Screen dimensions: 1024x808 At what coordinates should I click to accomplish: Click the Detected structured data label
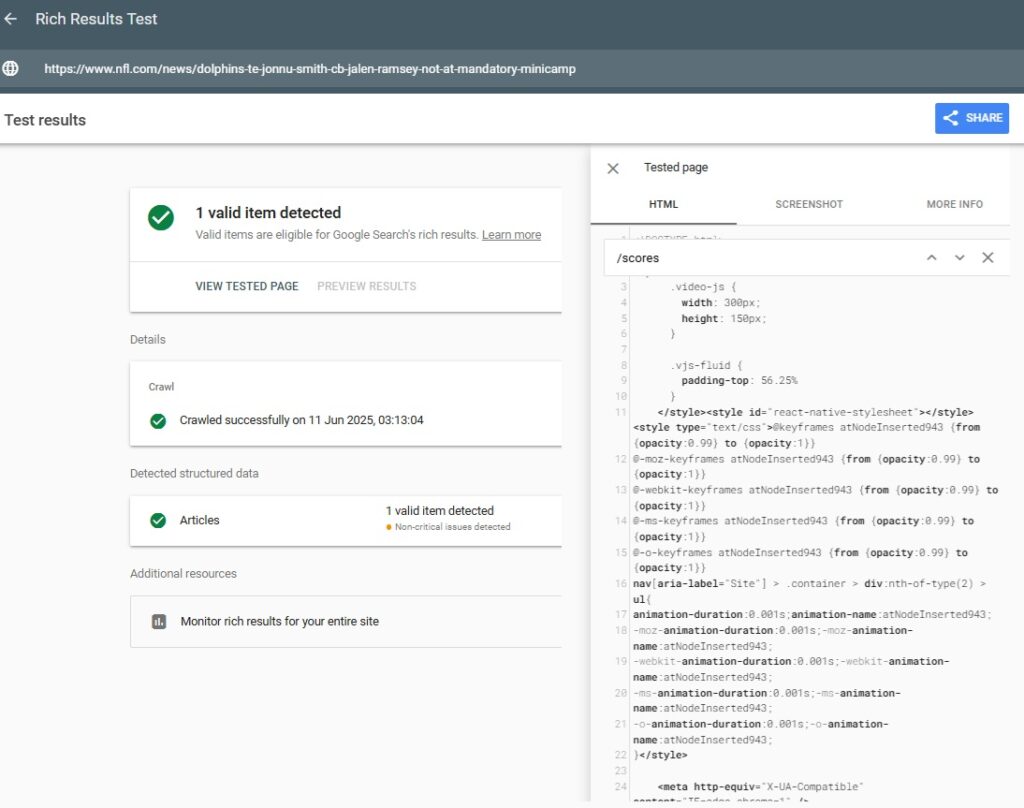point(194,474)
